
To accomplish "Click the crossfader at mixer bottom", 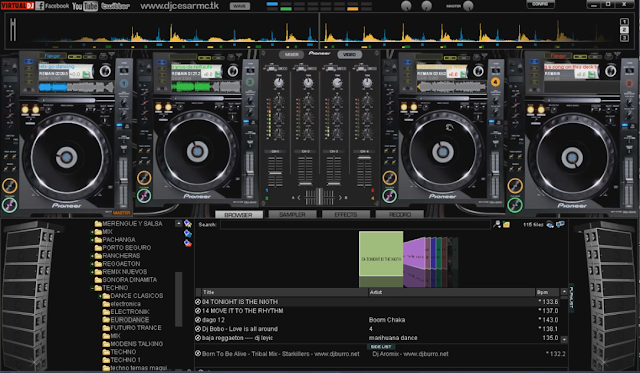I will click(x=320, y=197).
